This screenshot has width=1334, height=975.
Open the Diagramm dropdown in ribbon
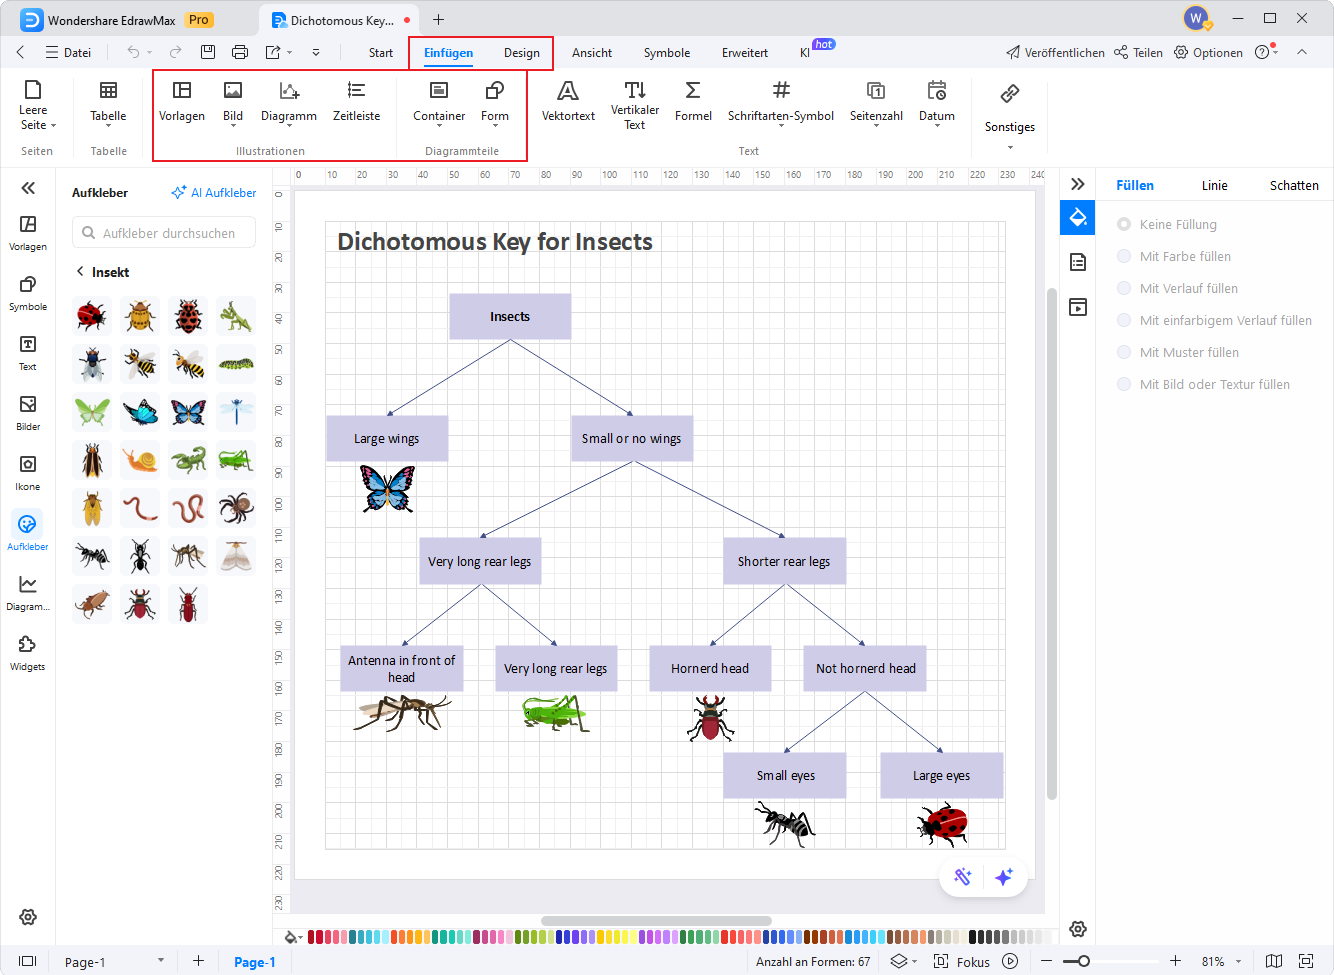pyautogui.click(x=288, y=102)
